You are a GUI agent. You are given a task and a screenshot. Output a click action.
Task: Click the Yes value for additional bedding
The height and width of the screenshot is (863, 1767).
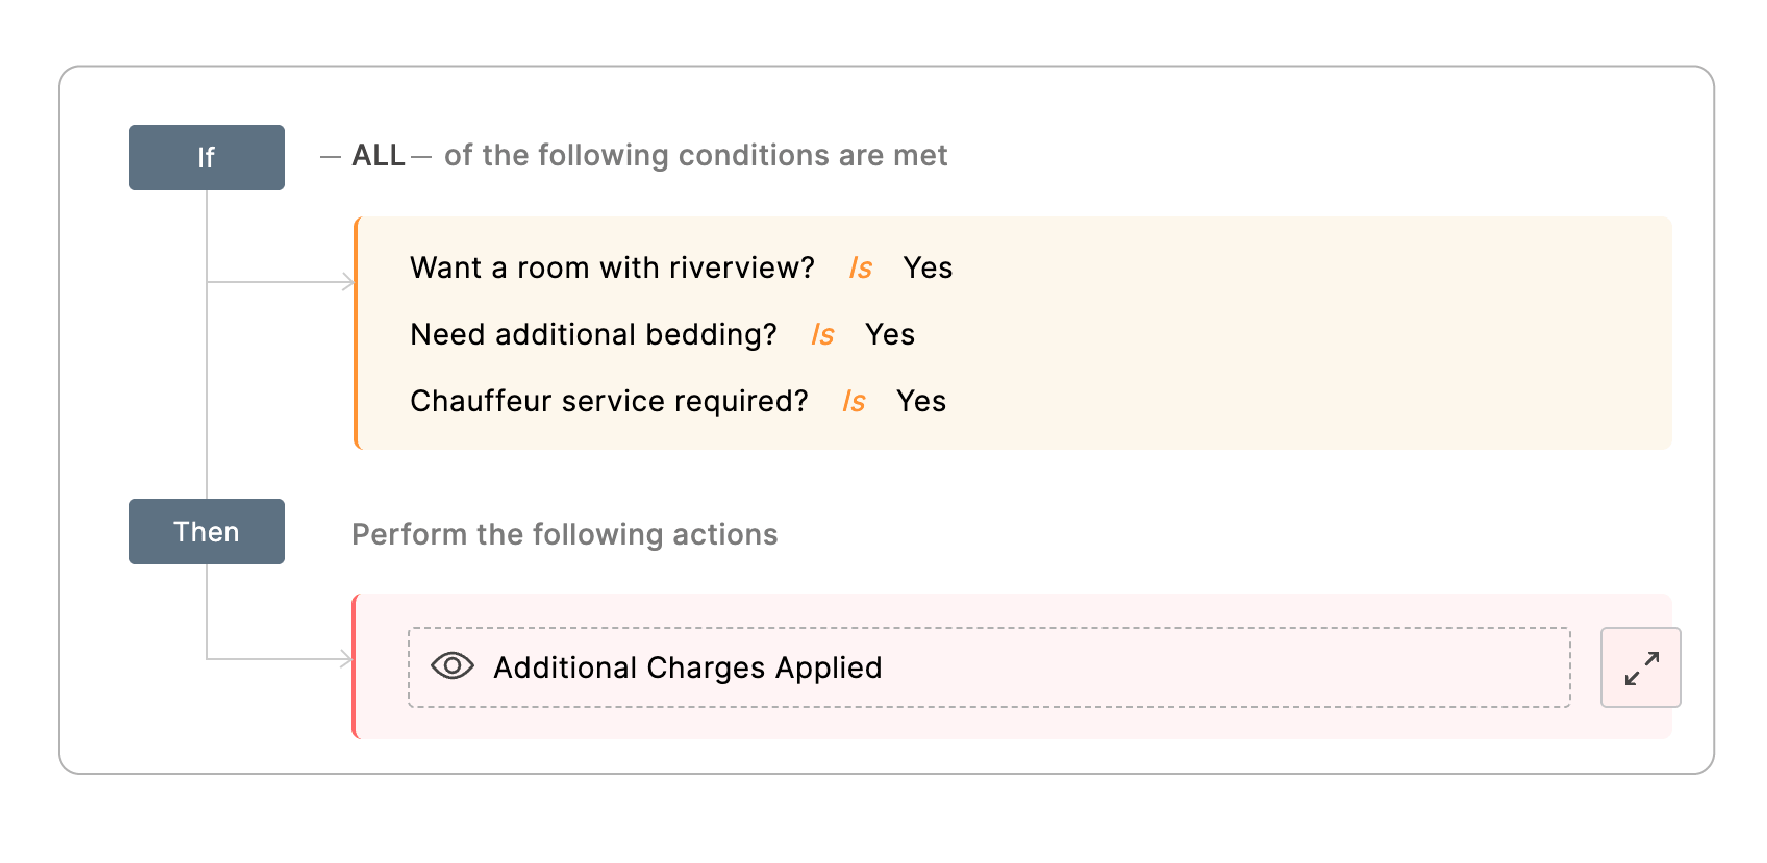pos(890,335)
